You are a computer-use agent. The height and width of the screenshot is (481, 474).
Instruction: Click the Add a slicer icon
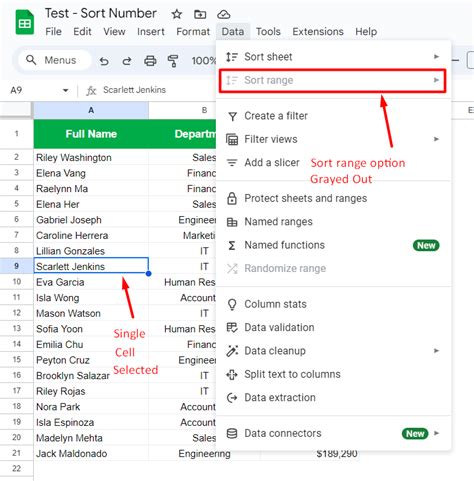pos(232,163)
